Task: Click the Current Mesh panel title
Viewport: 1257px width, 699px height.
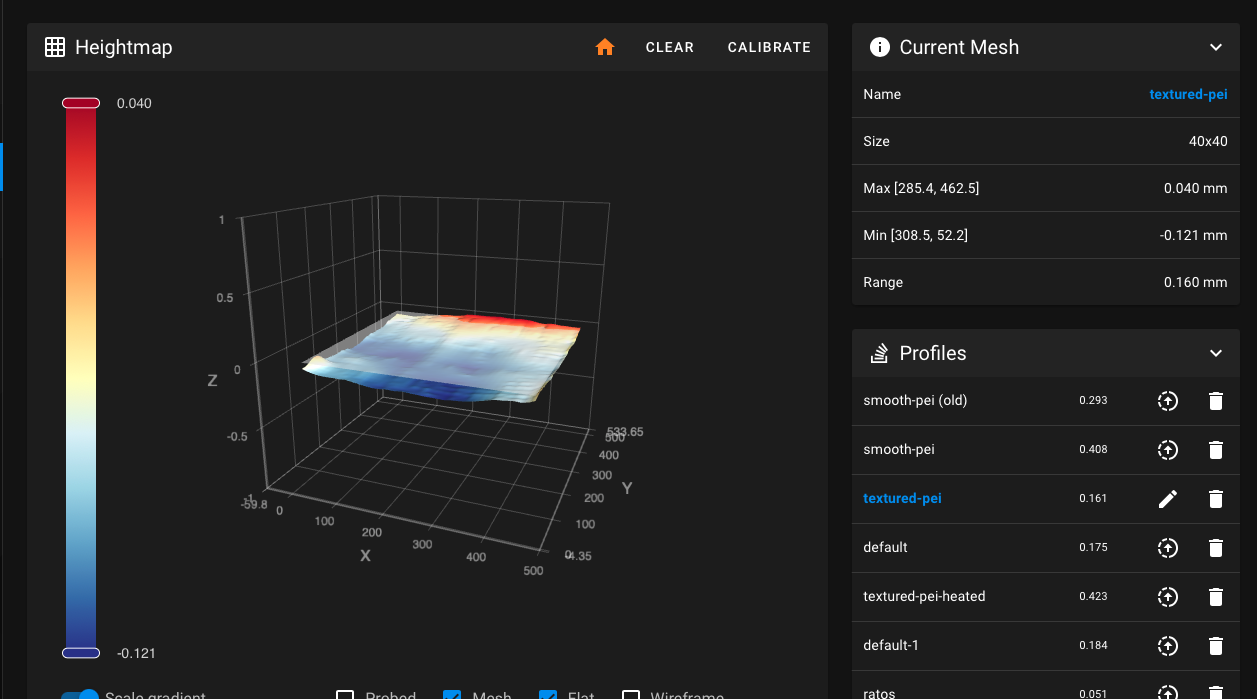Action: (x=959, y=47)
